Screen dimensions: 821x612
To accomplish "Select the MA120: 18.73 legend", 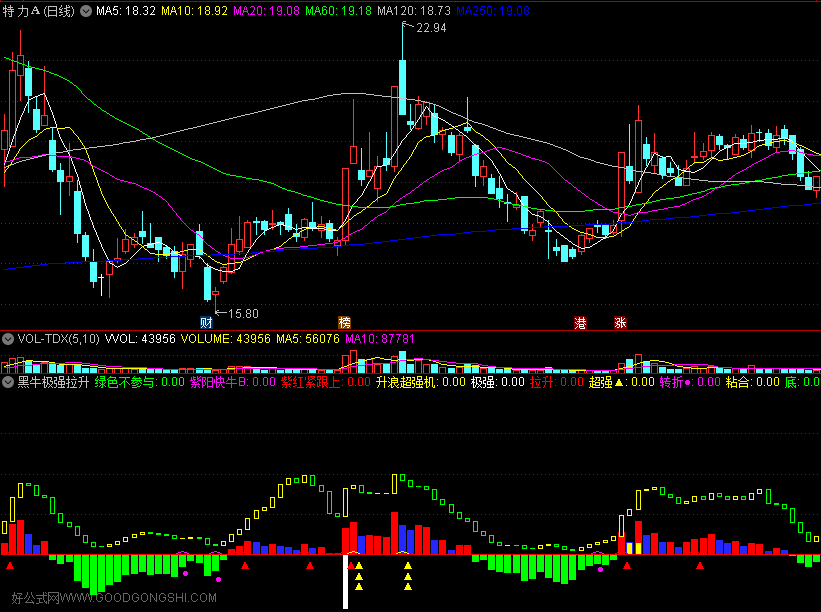I will pos(414,11).
